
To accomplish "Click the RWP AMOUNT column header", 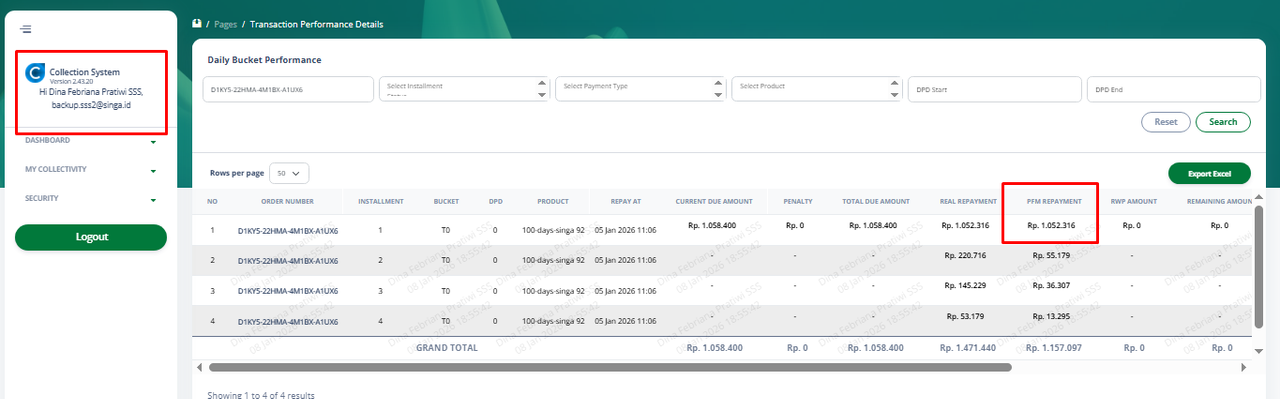I will [1133, 201].
